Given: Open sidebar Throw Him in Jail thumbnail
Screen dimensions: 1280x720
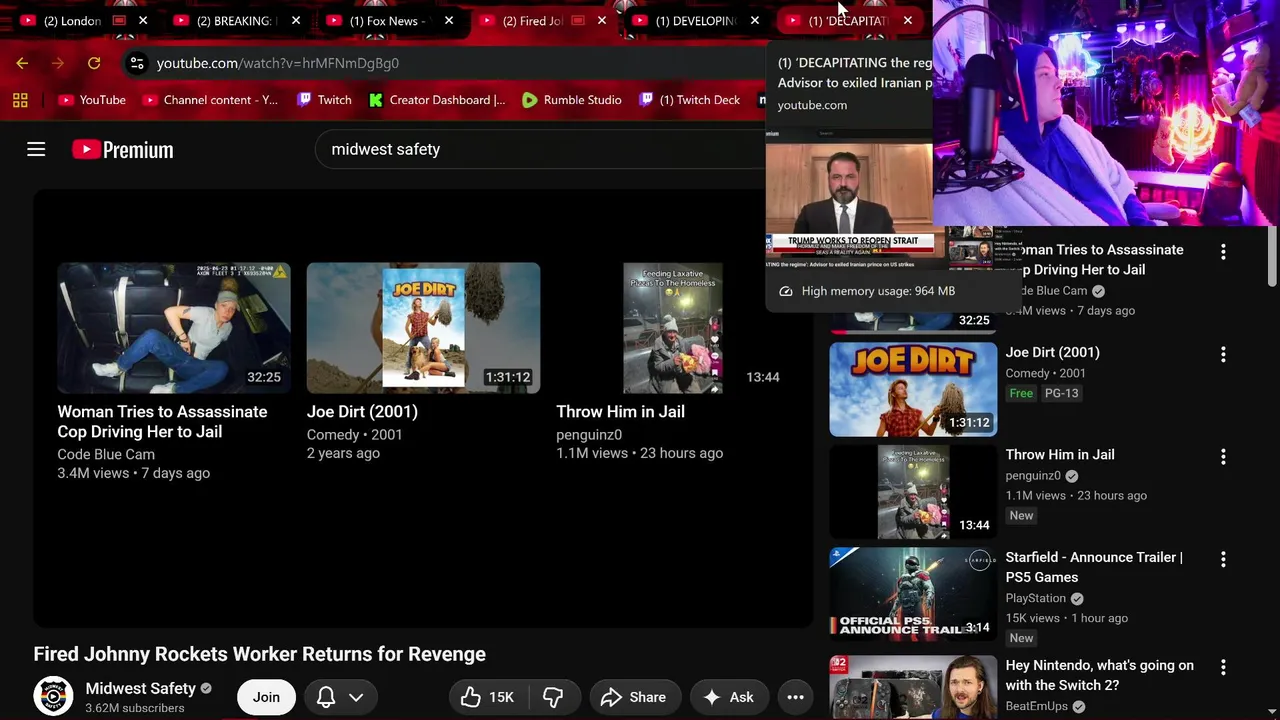Looking at the screenshot, I should click(913, 492).
